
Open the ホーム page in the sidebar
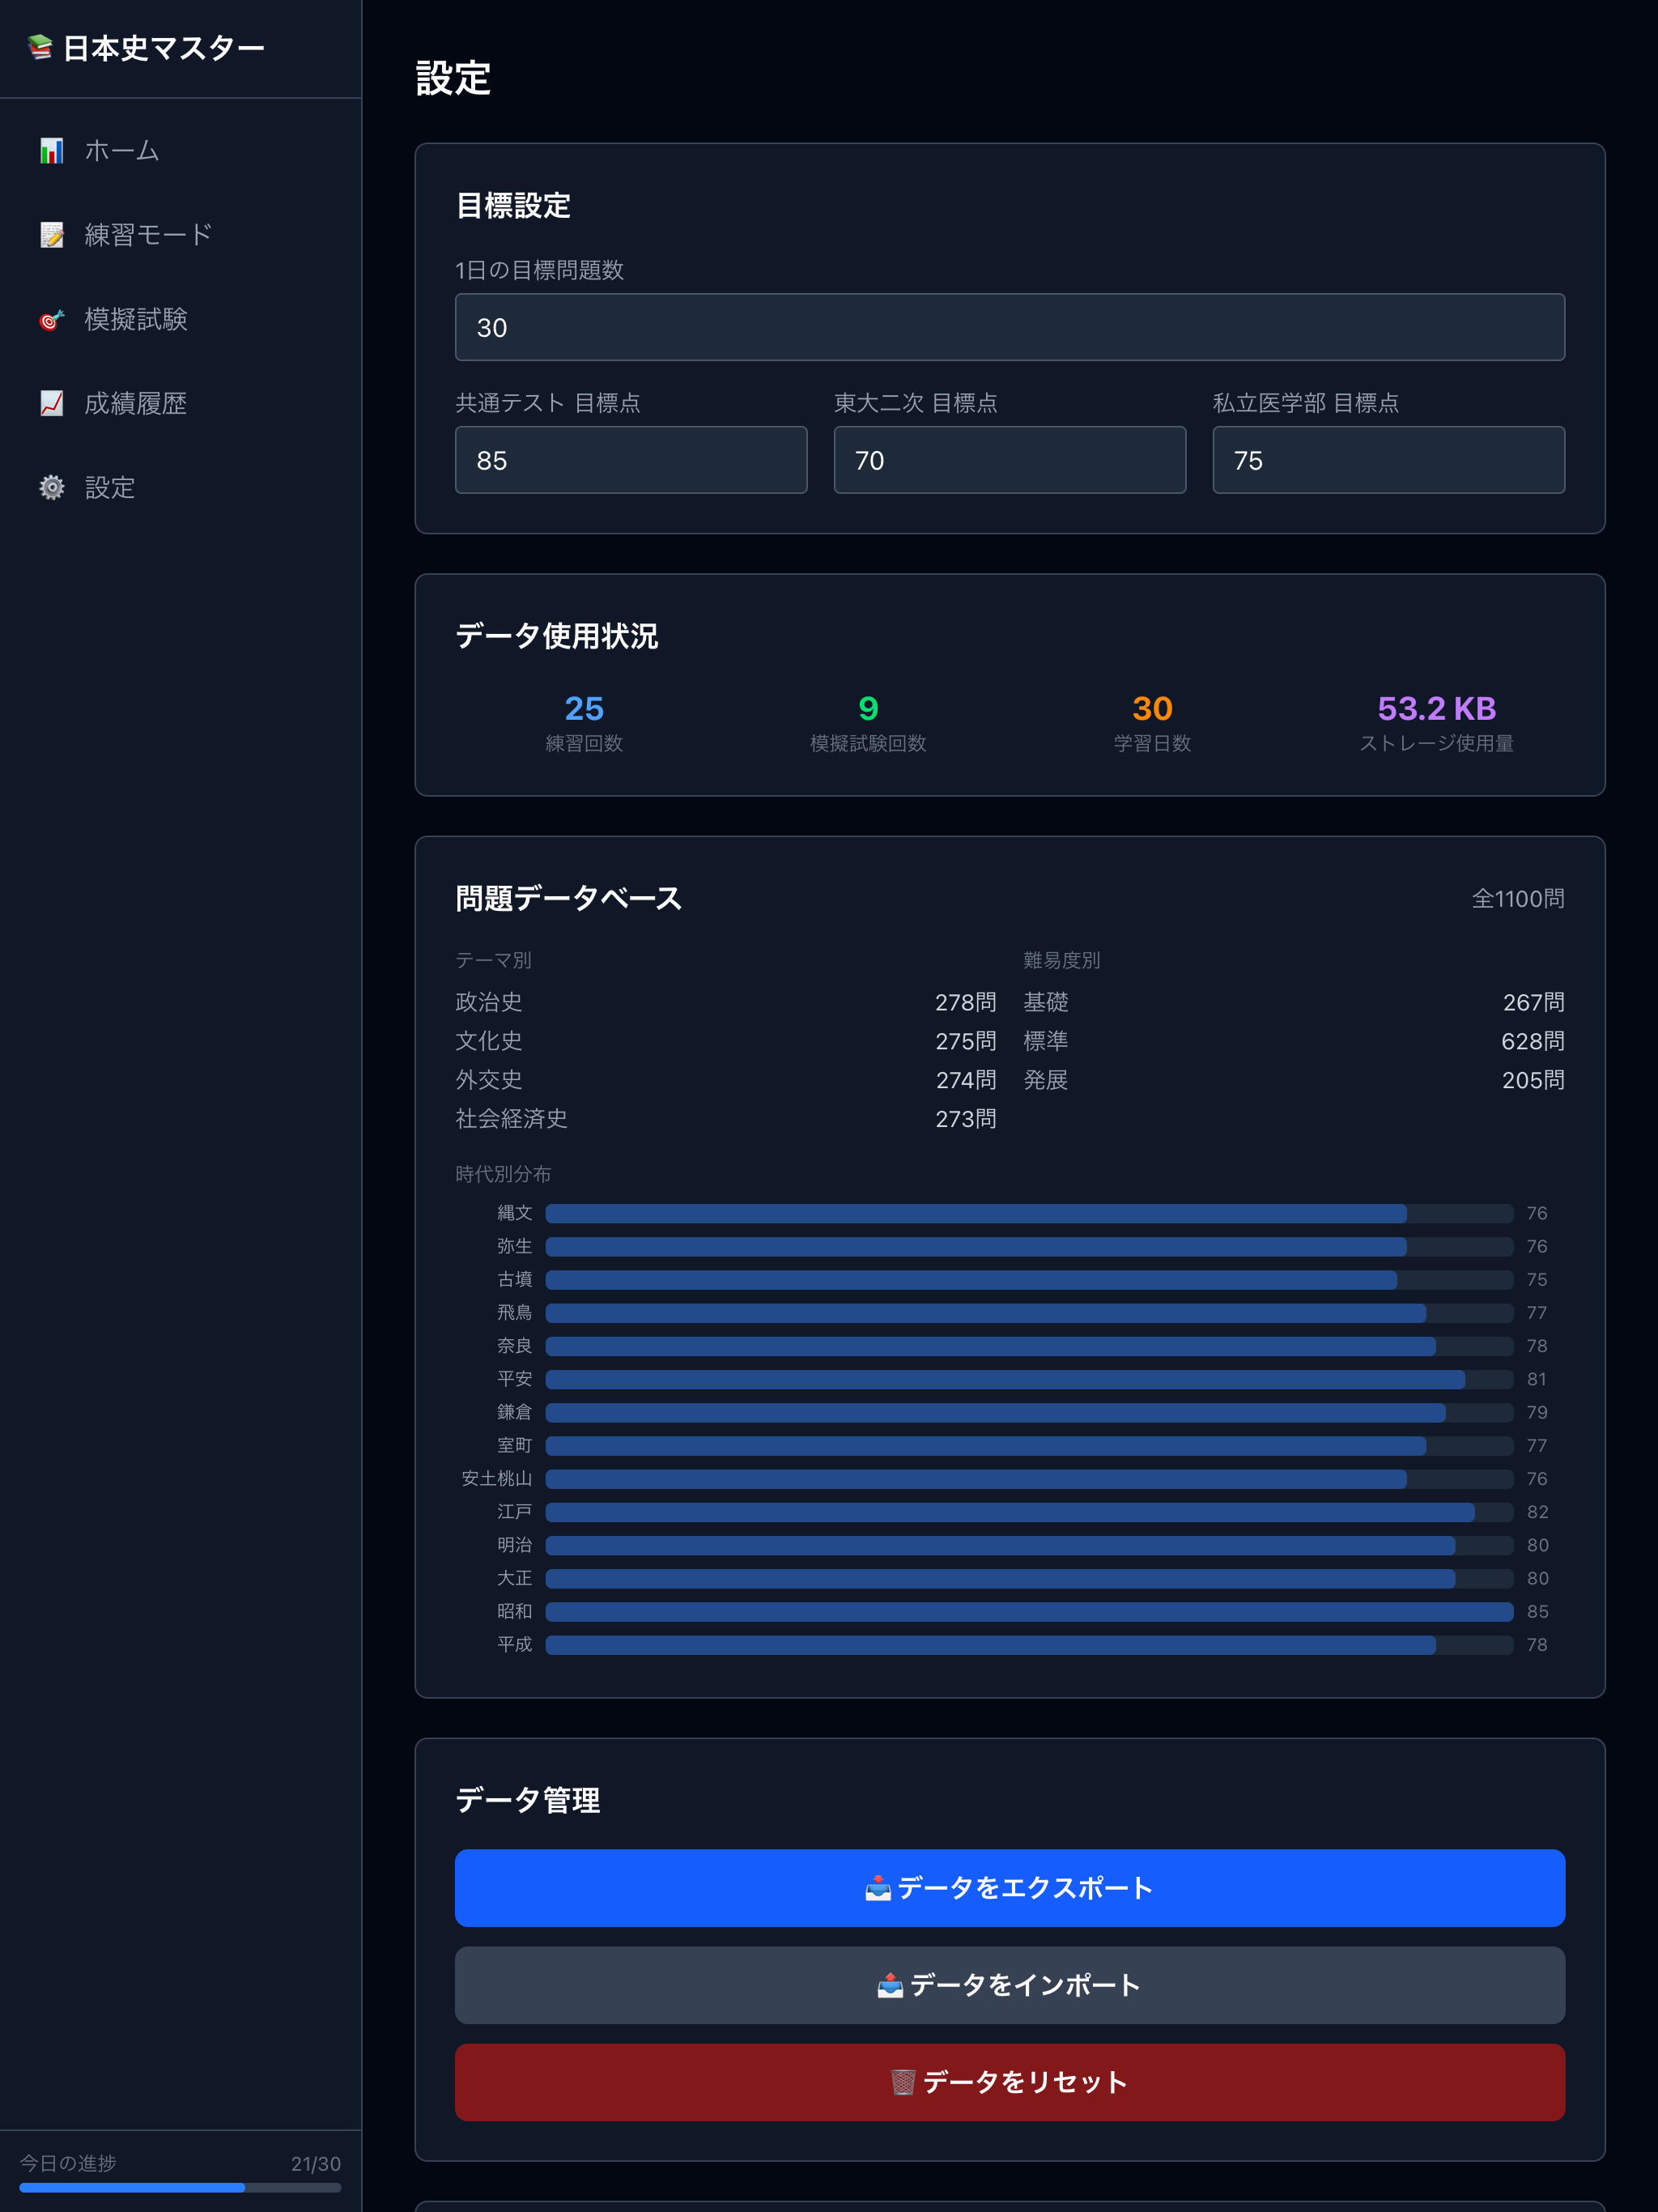click(181, 151)
